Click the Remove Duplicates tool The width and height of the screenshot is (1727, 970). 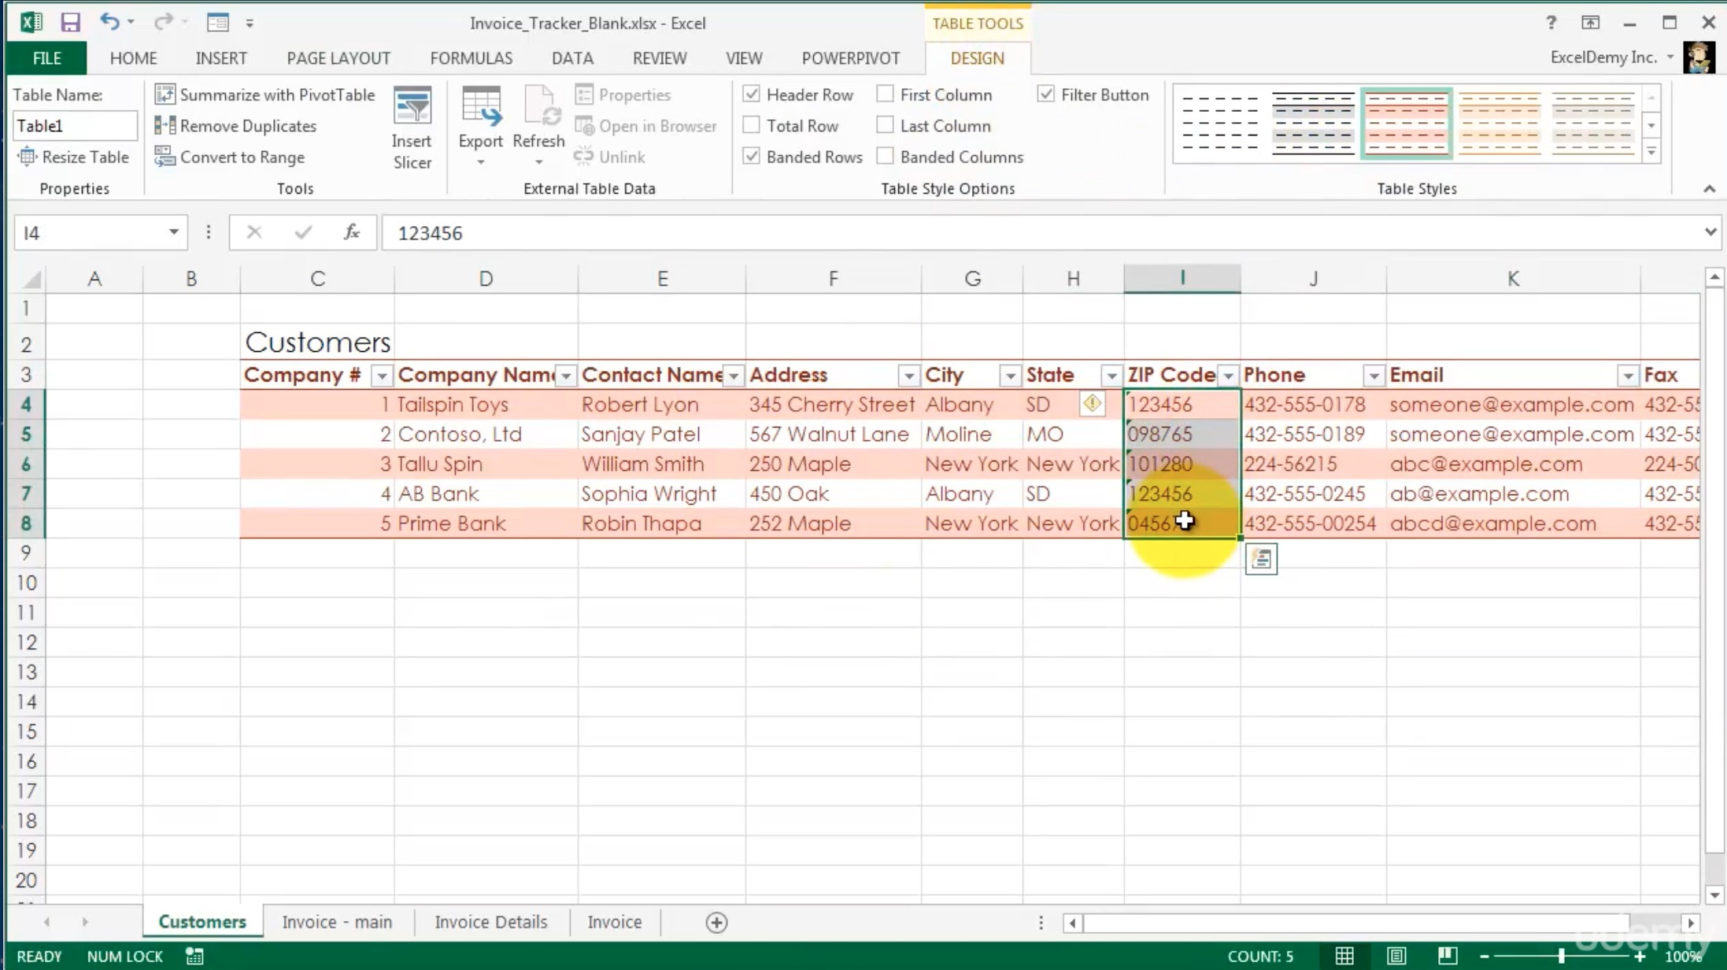pos(236,126)
